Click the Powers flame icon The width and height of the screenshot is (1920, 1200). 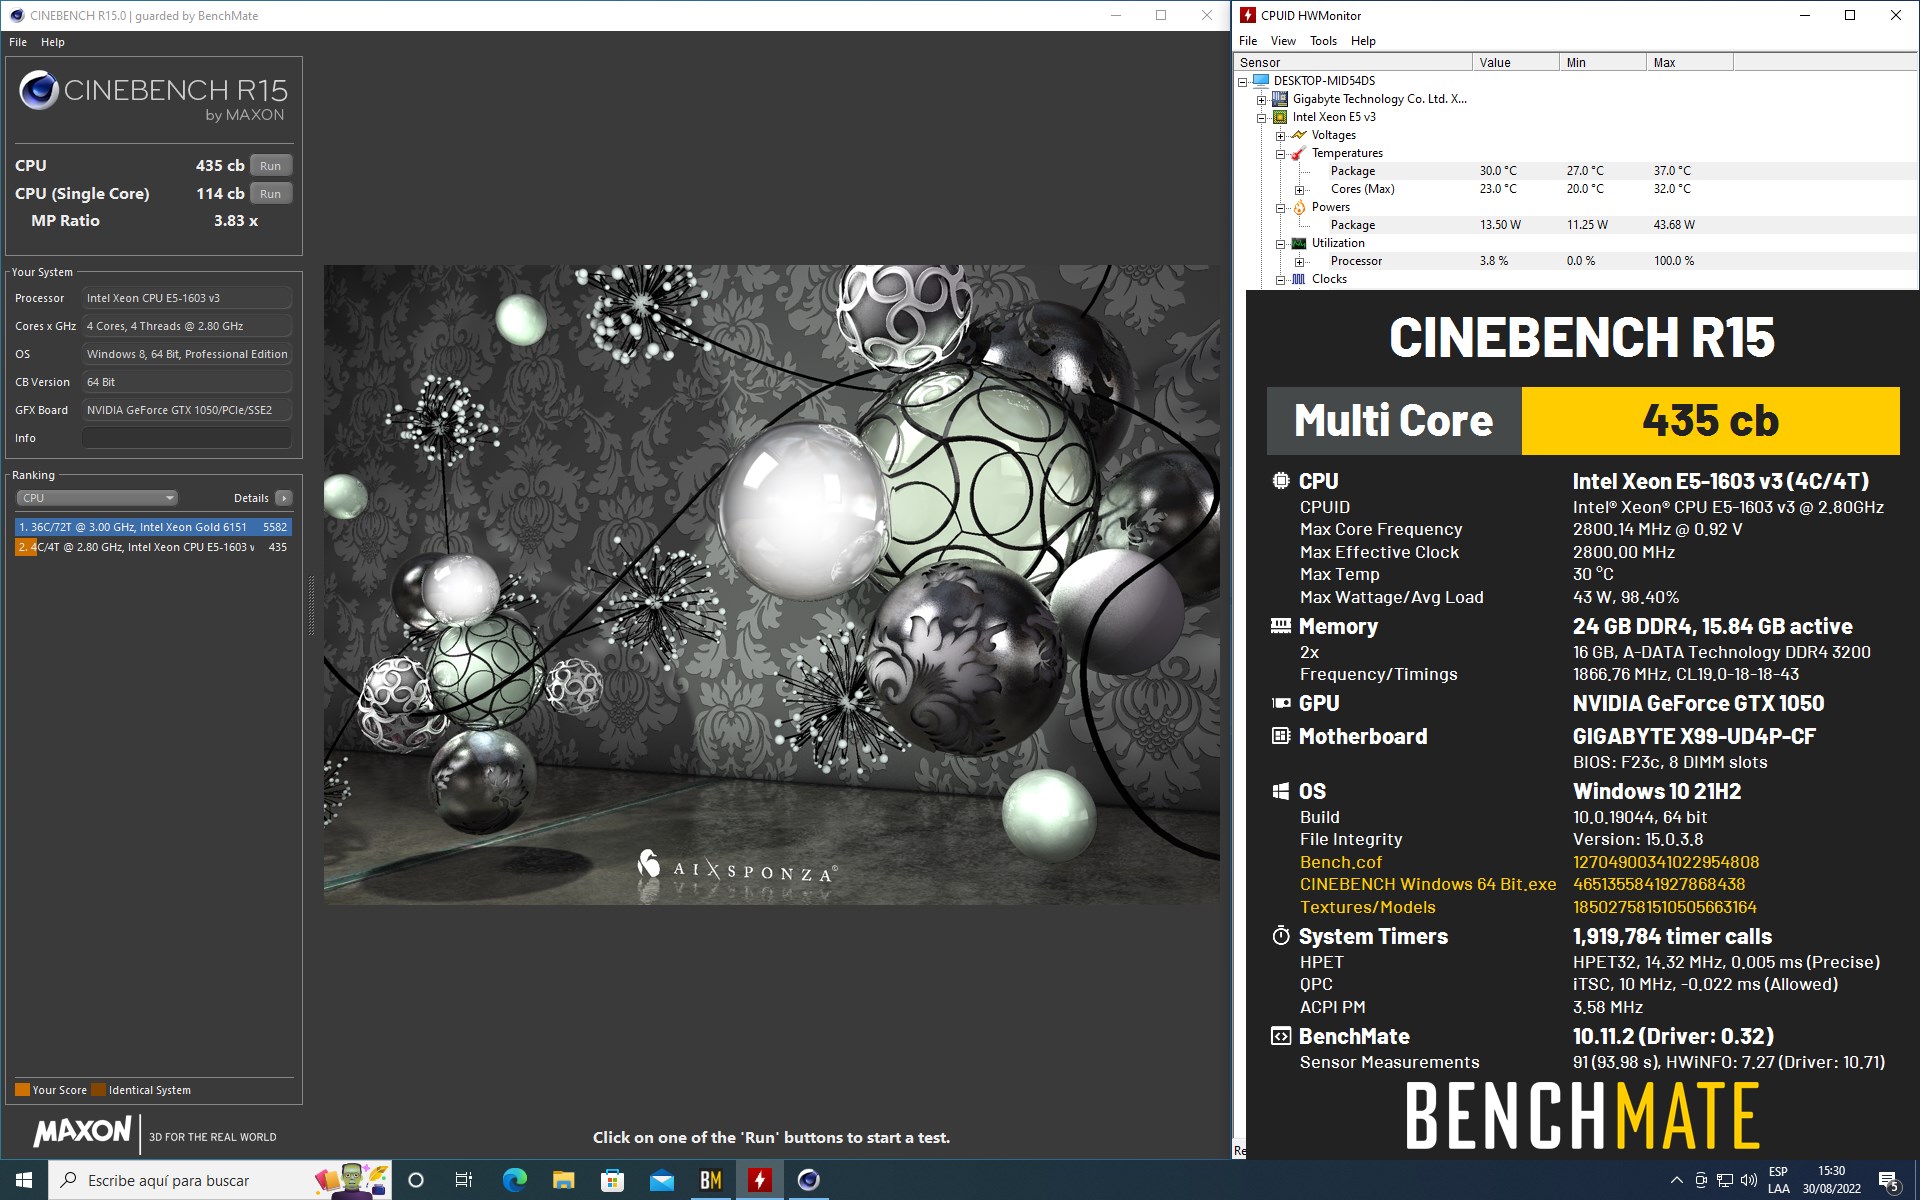(1298, 207)
